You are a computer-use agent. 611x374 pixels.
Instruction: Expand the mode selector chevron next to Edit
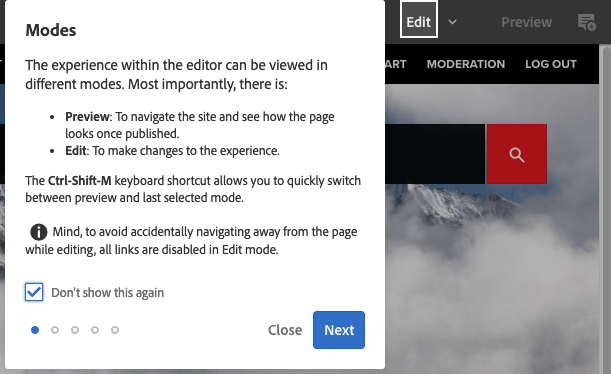click(x=452, y=22)
